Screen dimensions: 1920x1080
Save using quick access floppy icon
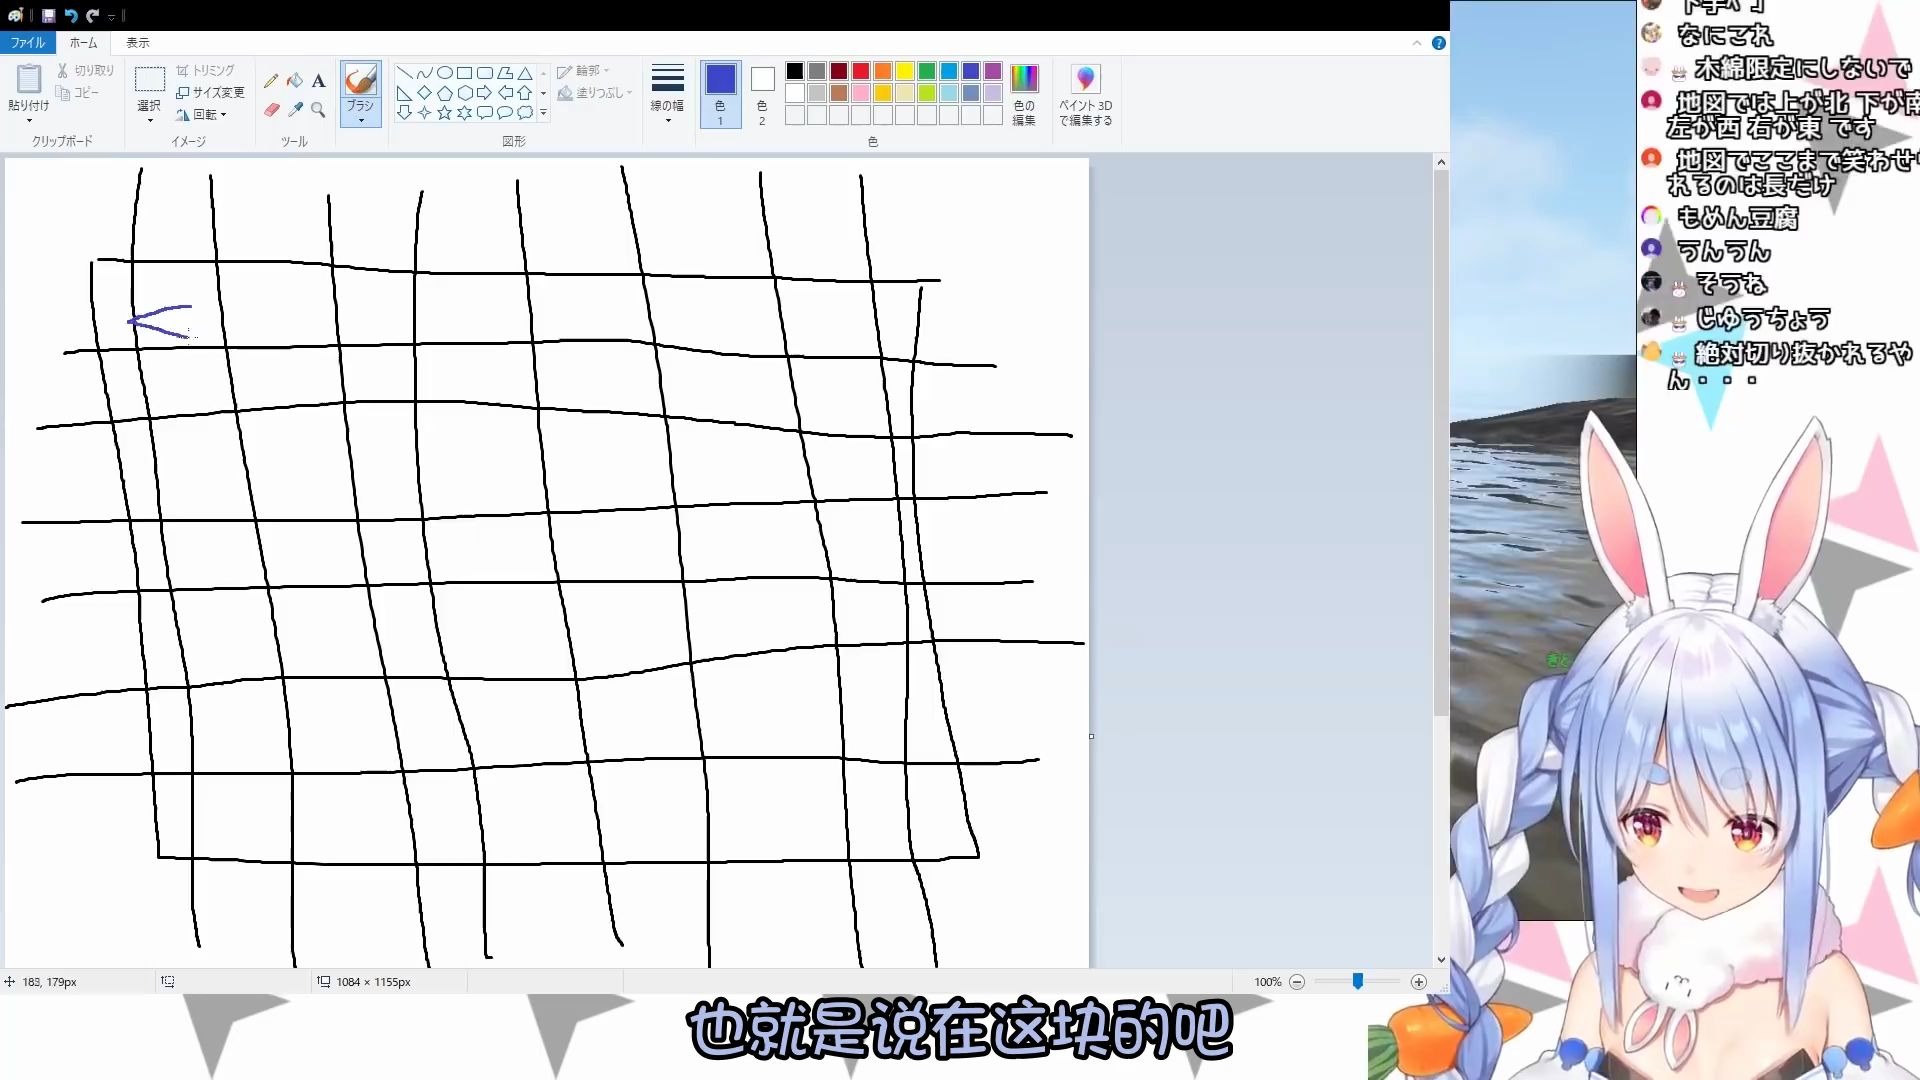pos(48,15)
